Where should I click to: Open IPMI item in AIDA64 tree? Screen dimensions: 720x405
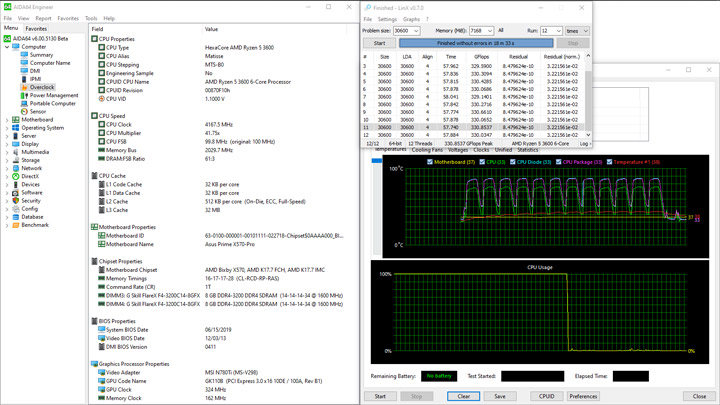tap(35, 79)
